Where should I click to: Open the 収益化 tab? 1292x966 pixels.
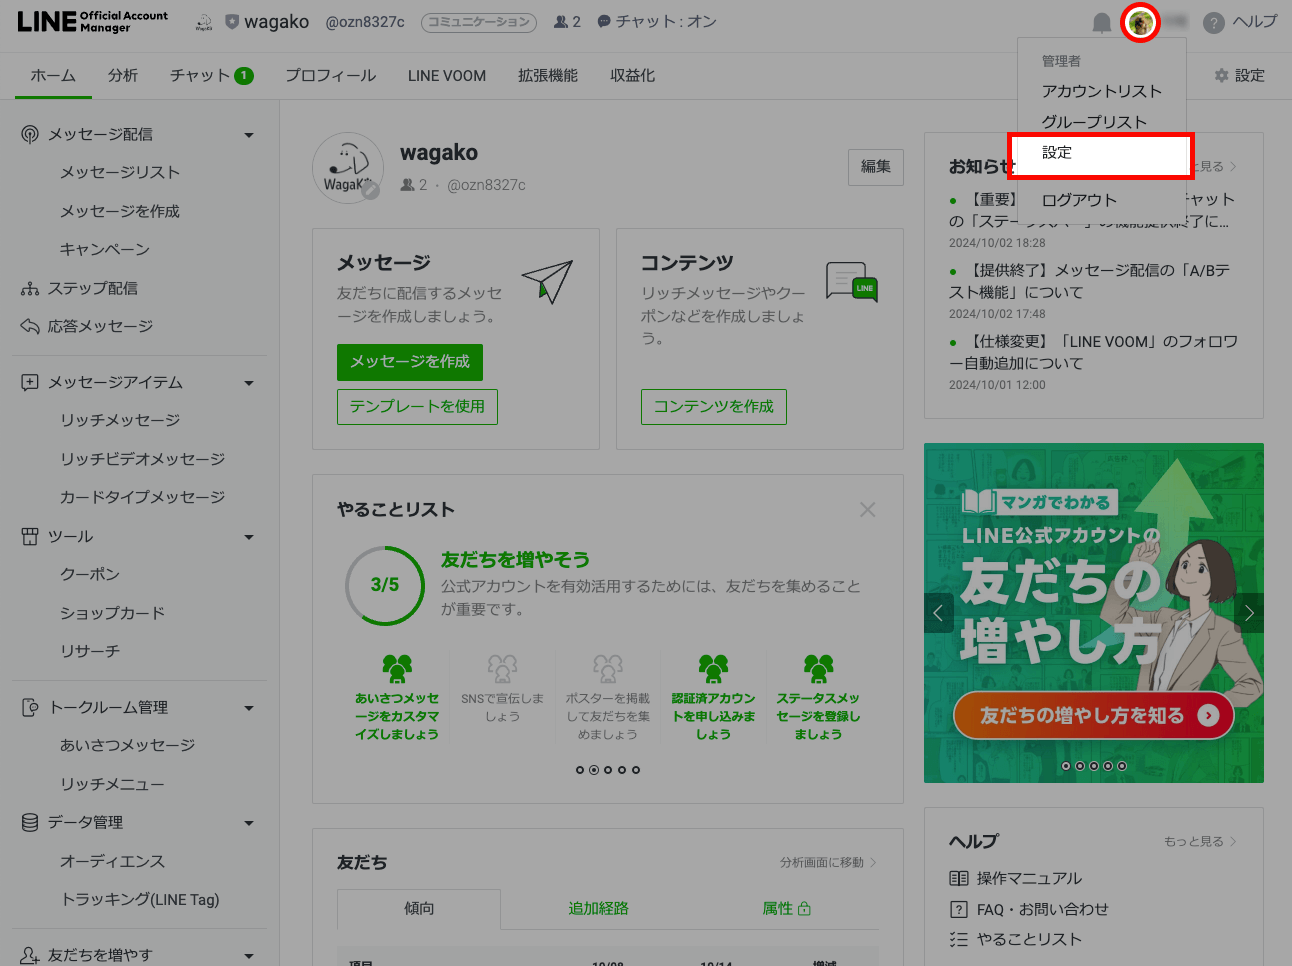coord(633,76)
